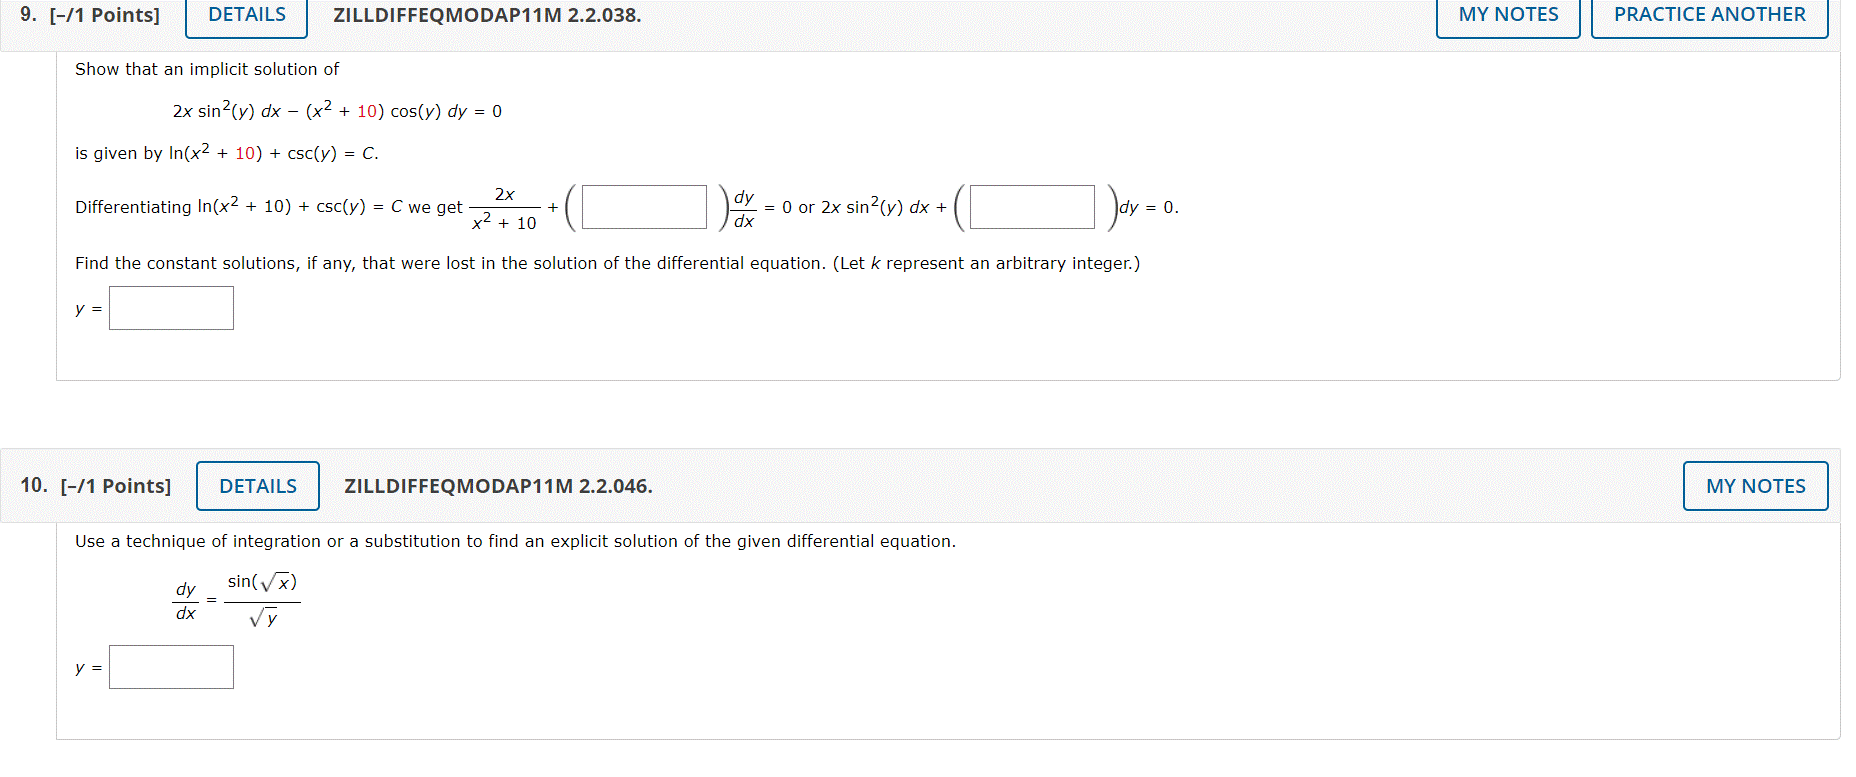
Task: Click the first blank box in the differentiation equation
Action: point(643,206)
